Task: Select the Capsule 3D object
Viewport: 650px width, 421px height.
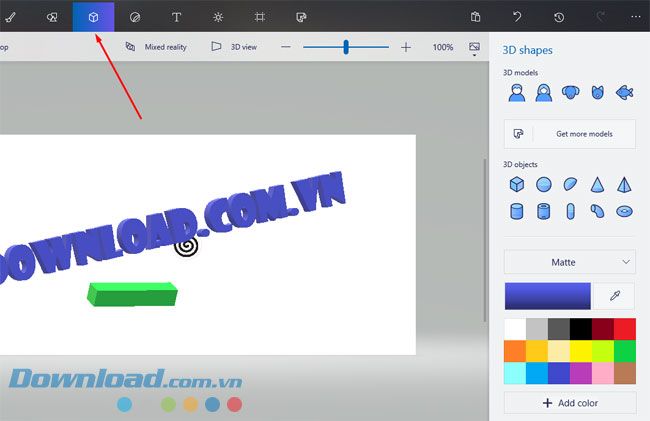Action: pyautogui.click(x=570, y=211)
